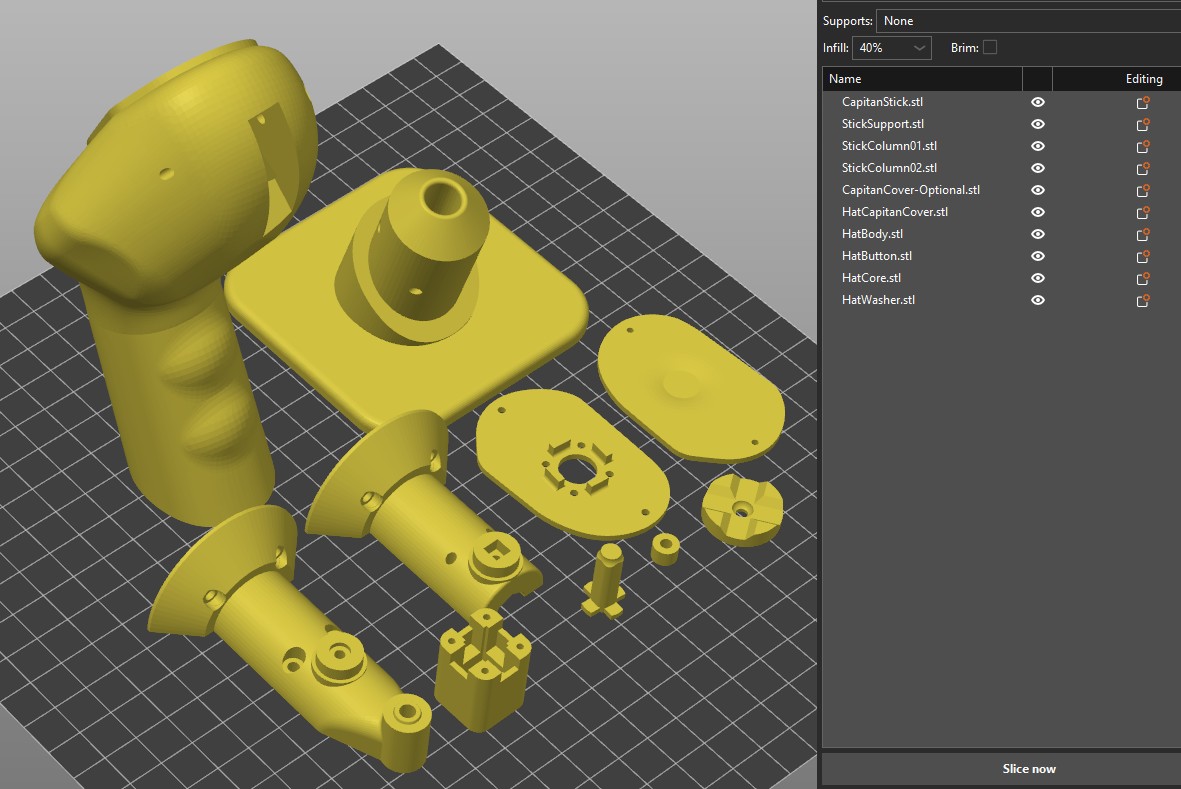The image size is (1181, 789).
Task: Enable the Brim checkbox
Action: pos(990,47)
